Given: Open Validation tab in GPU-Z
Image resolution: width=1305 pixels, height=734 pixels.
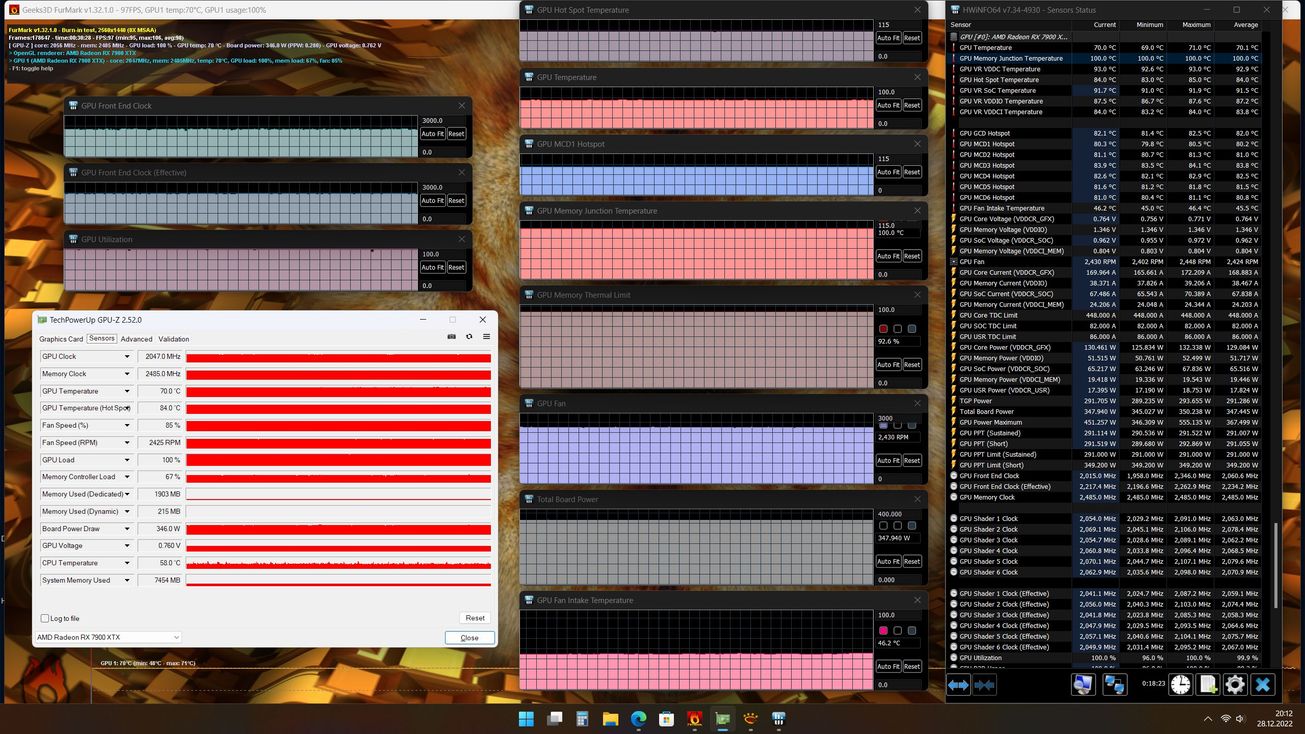Looking at the screenshot, I should point(174,339).
